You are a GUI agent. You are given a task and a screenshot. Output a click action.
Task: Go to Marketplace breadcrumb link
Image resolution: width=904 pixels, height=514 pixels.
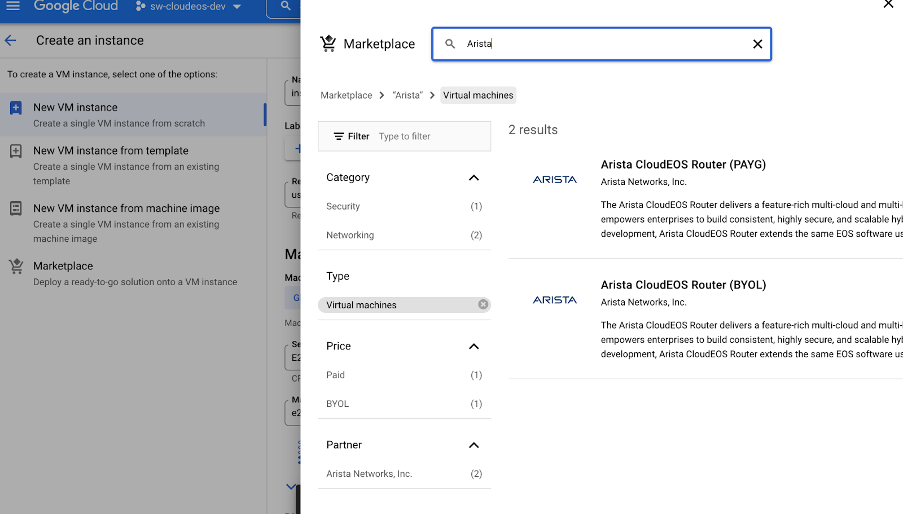coord(346,95)
